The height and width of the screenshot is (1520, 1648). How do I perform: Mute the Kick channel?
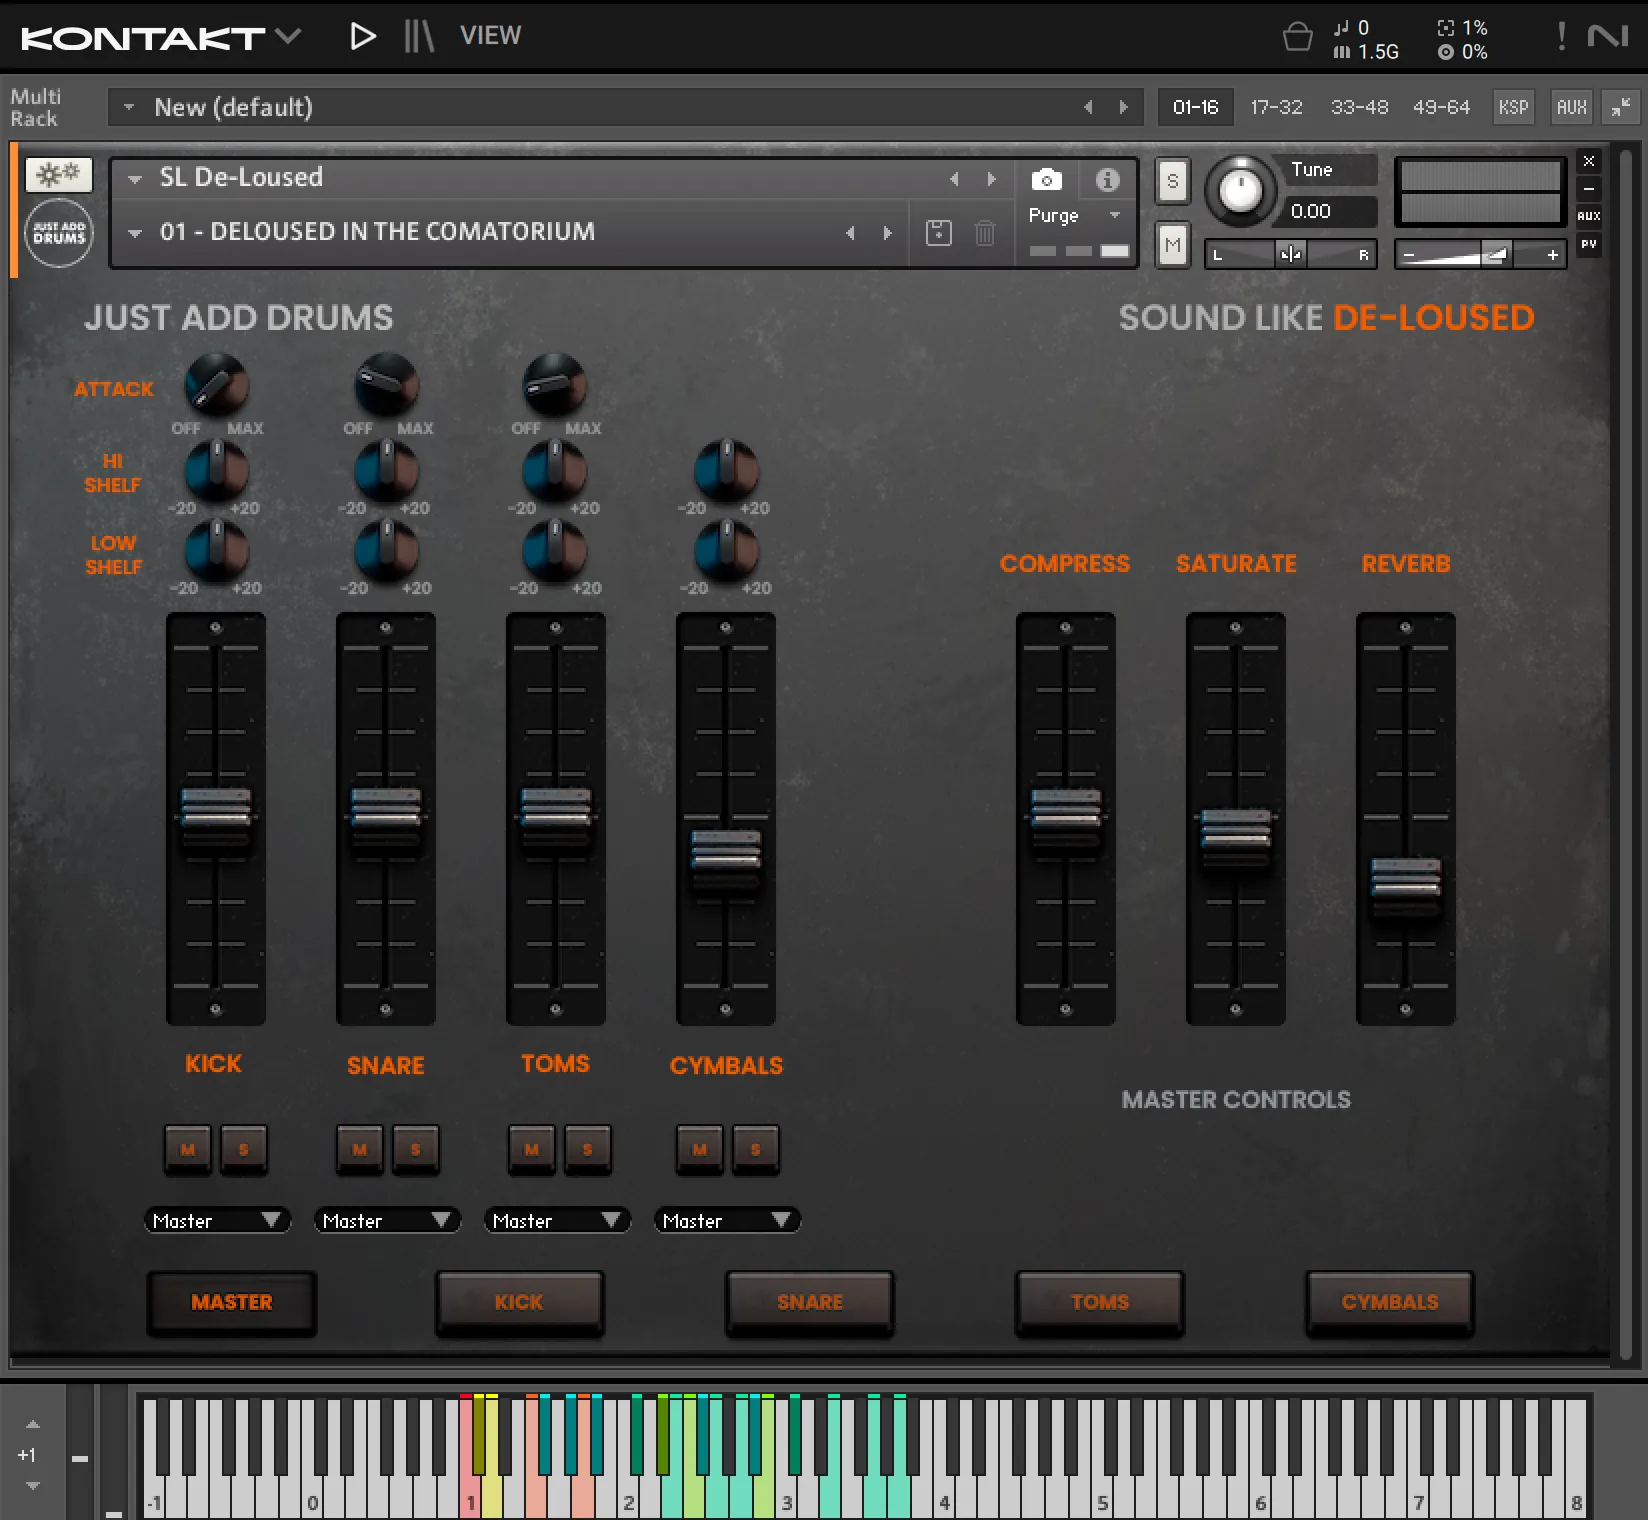(x=187, y=1149)
